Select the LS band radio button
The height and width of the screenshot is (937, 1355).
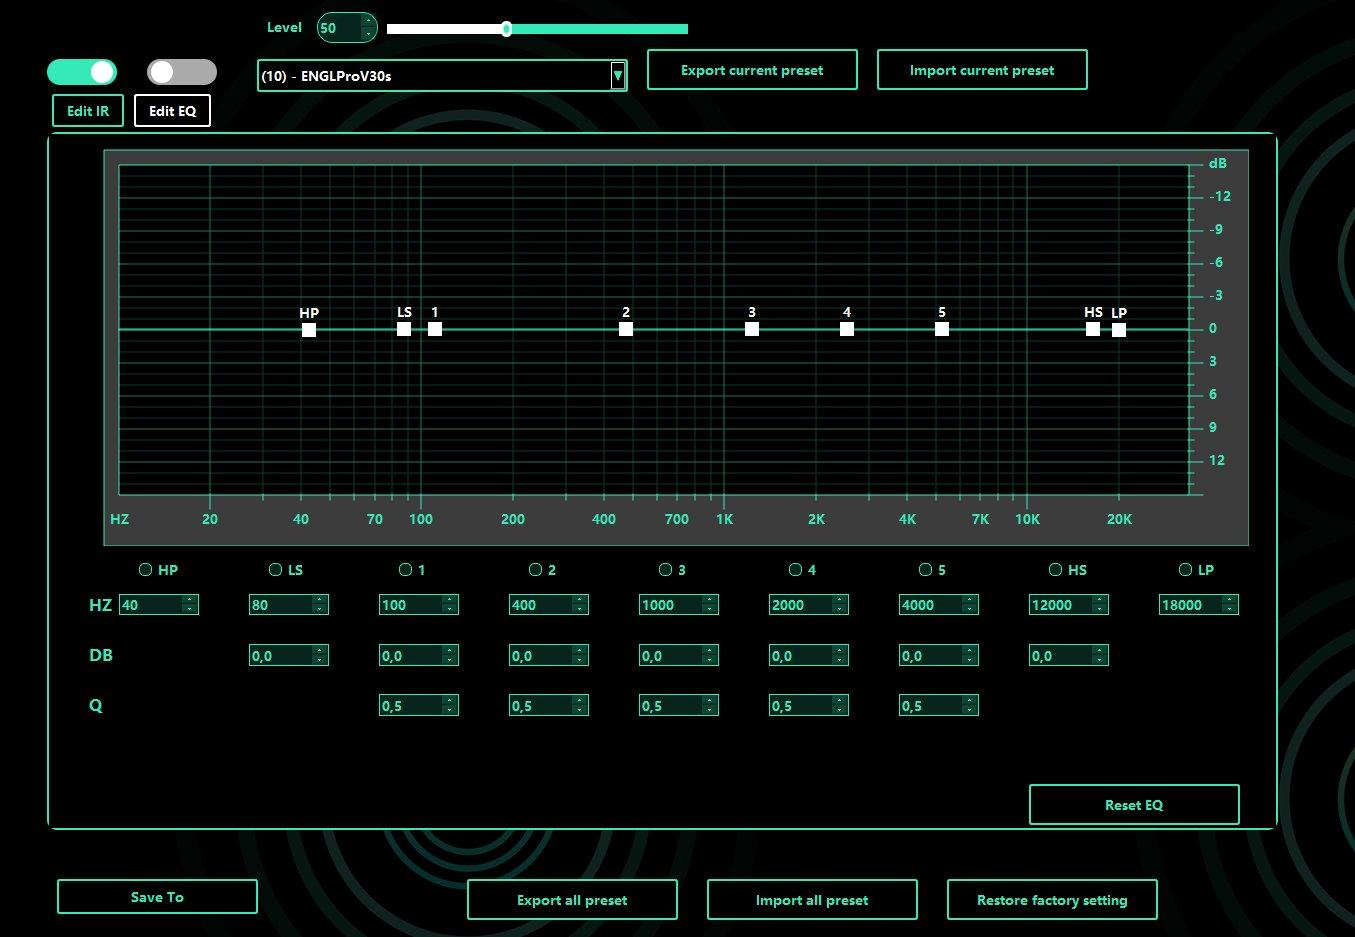(x=276, y=569)
